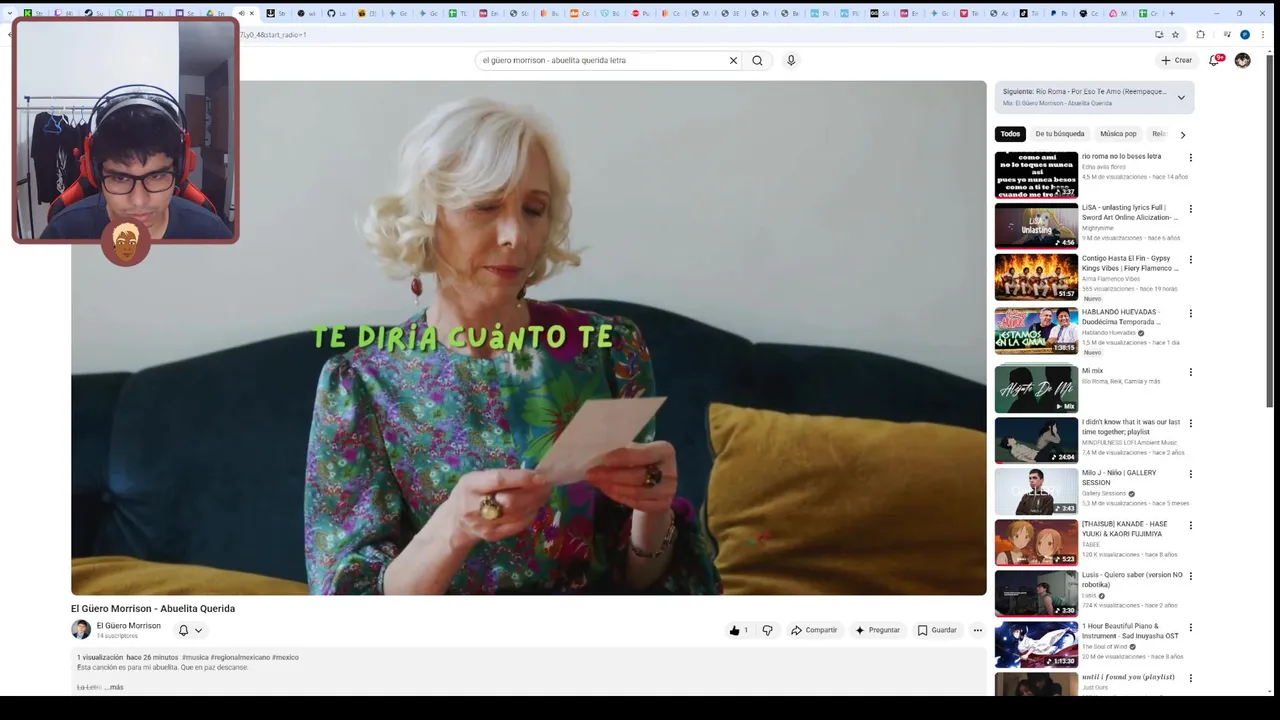Start voice search with microphone icon
Screen dimensions: 1280x720
(x=791, y=60)
